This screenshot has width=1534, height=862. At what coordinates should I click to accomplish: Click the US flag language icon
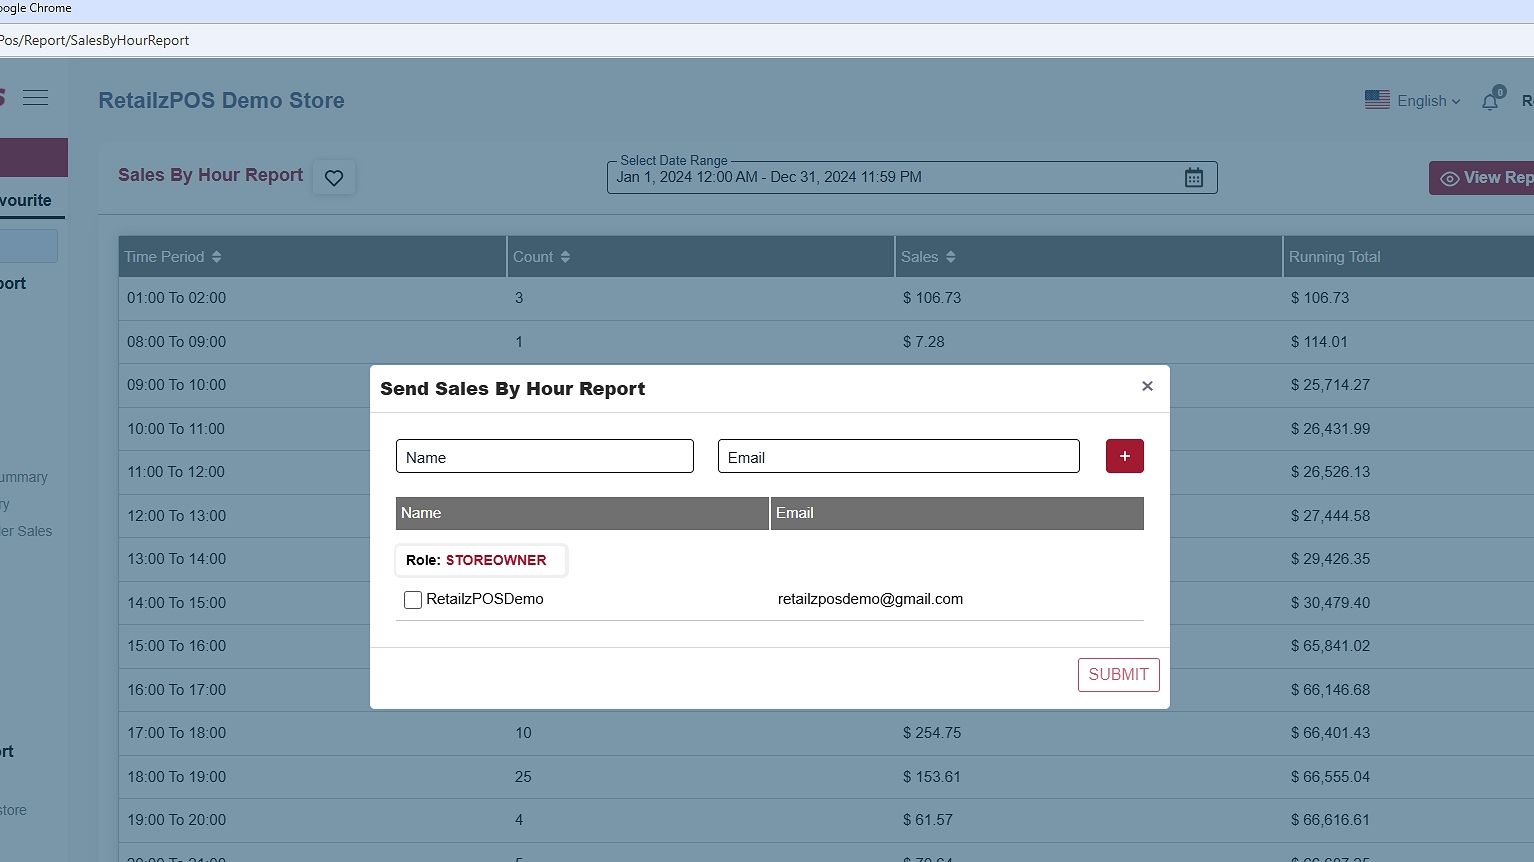tap(1377, 100)
